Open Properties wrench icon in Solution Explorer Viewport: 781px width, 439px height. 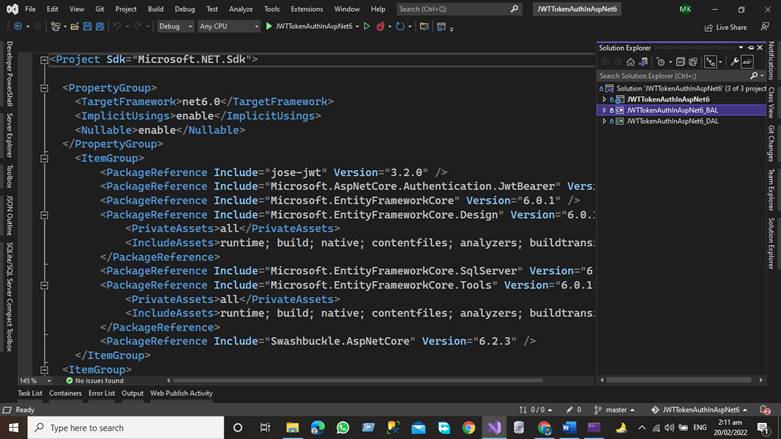(734, 62)
